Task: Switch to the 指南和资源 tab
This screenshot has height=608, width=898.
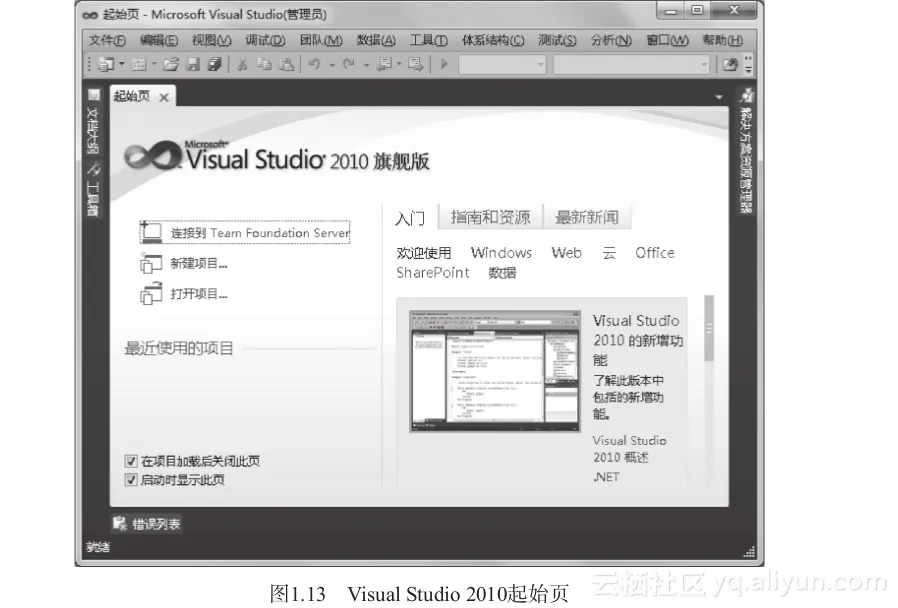Action: click(490, 218)
